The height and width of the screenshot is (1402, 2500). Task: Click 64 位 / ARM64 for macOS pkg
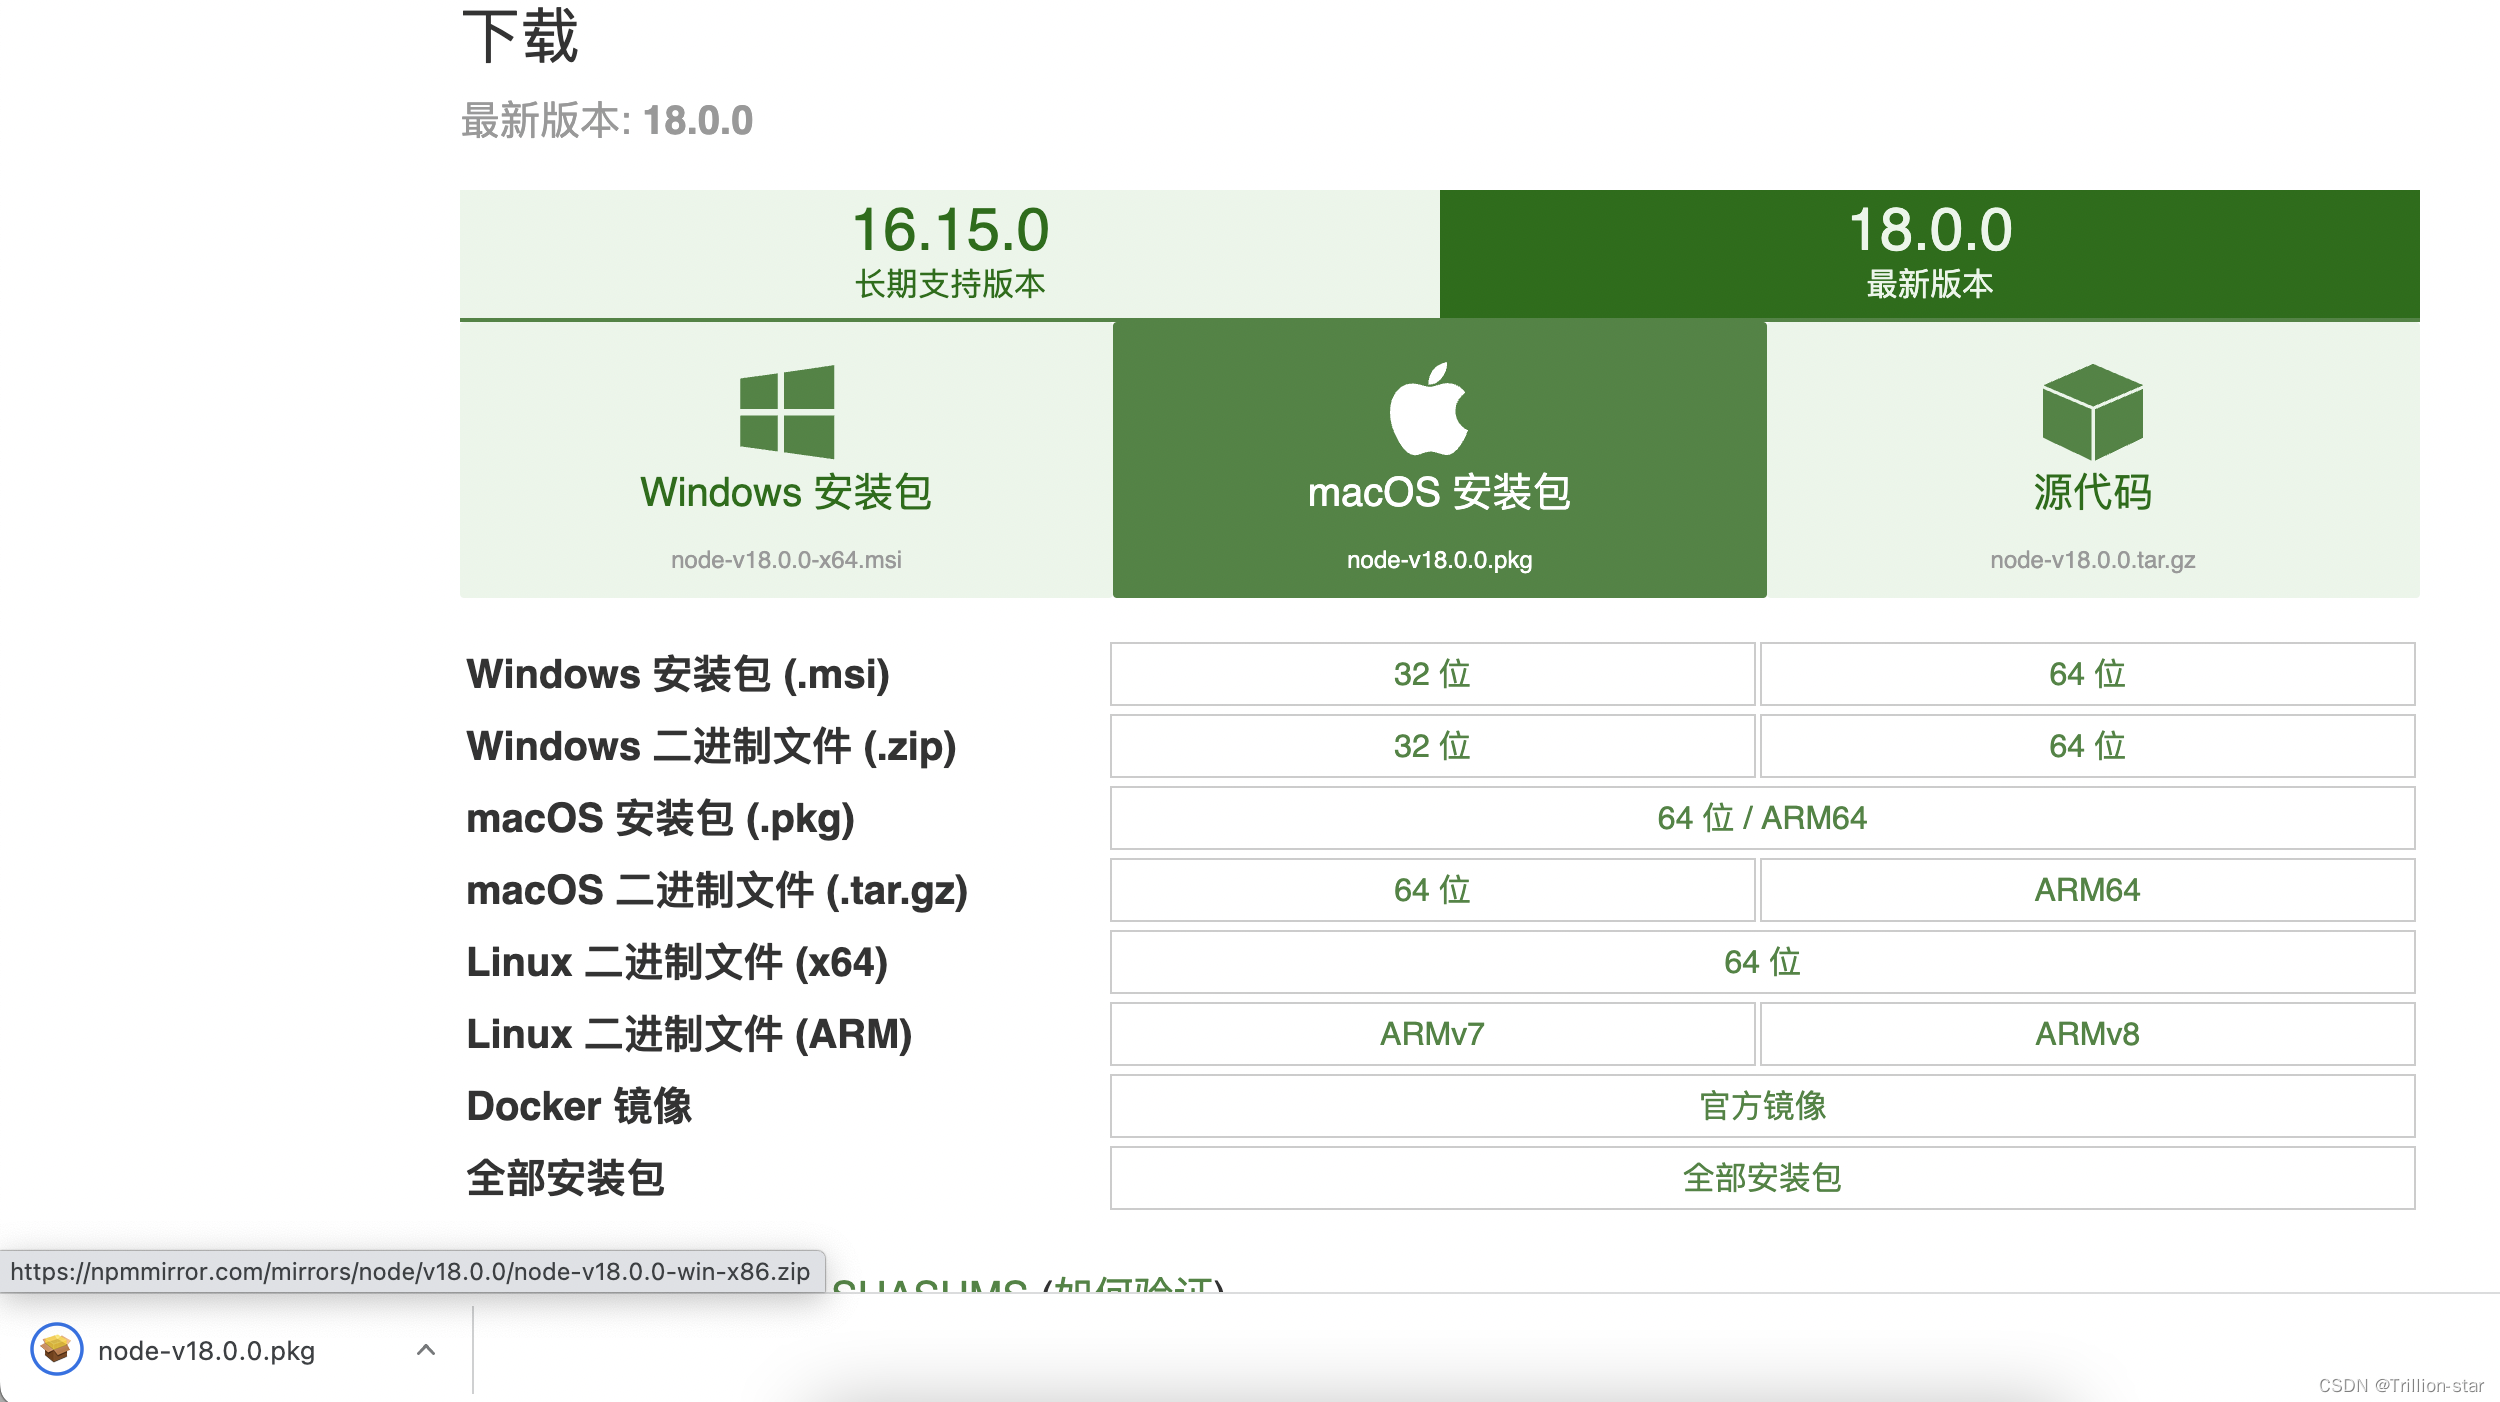click(1762, 818)
